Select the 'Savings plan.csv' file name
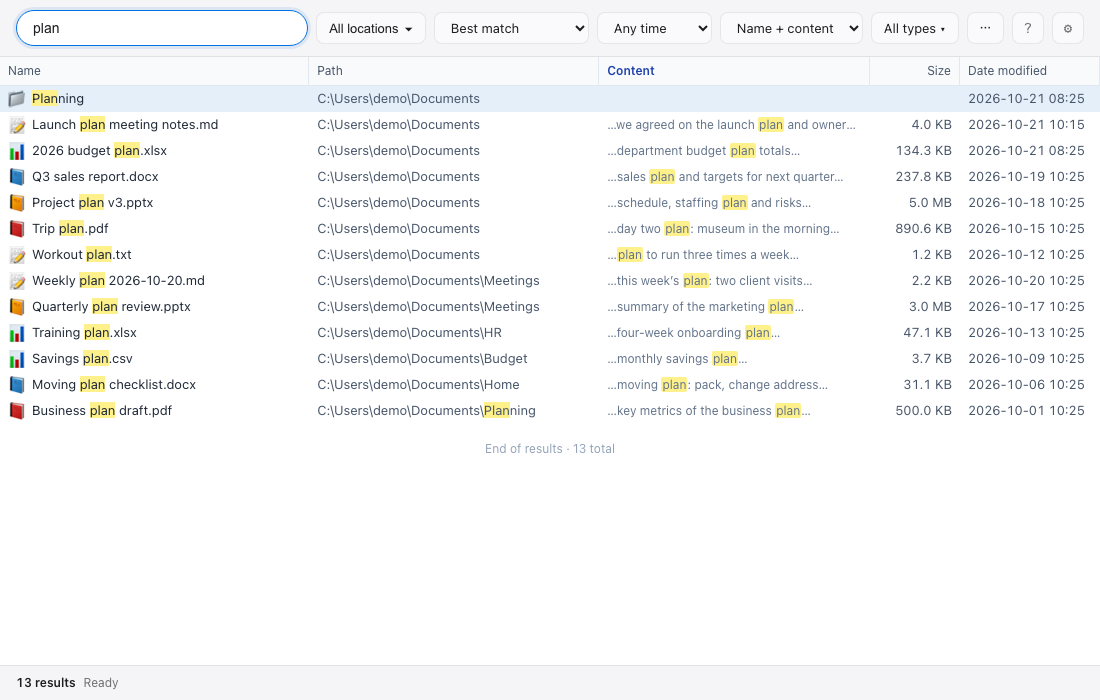The height and width of the screenshot is (700, 1100). click(x=82, y=358)
